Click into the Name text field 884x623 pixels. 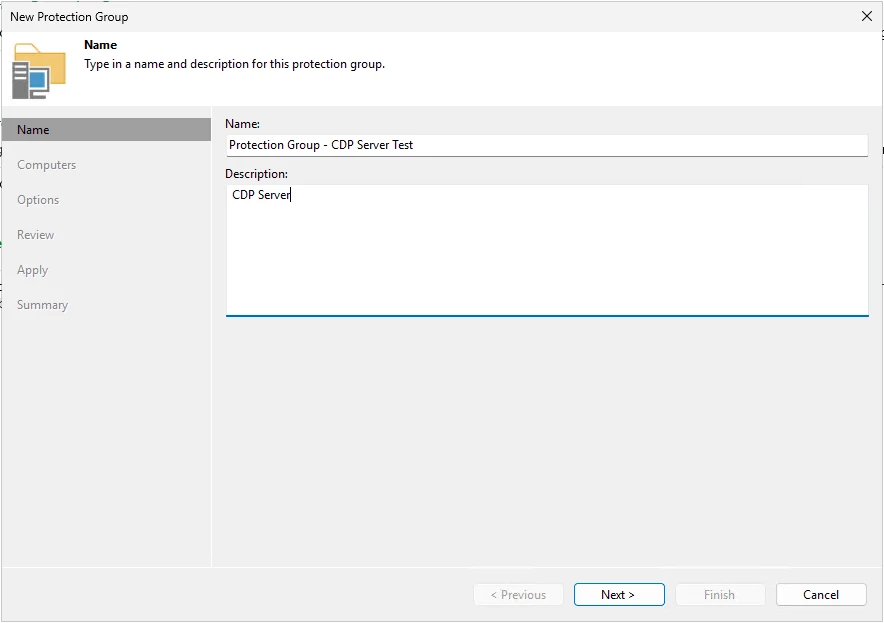click(547, 145)
